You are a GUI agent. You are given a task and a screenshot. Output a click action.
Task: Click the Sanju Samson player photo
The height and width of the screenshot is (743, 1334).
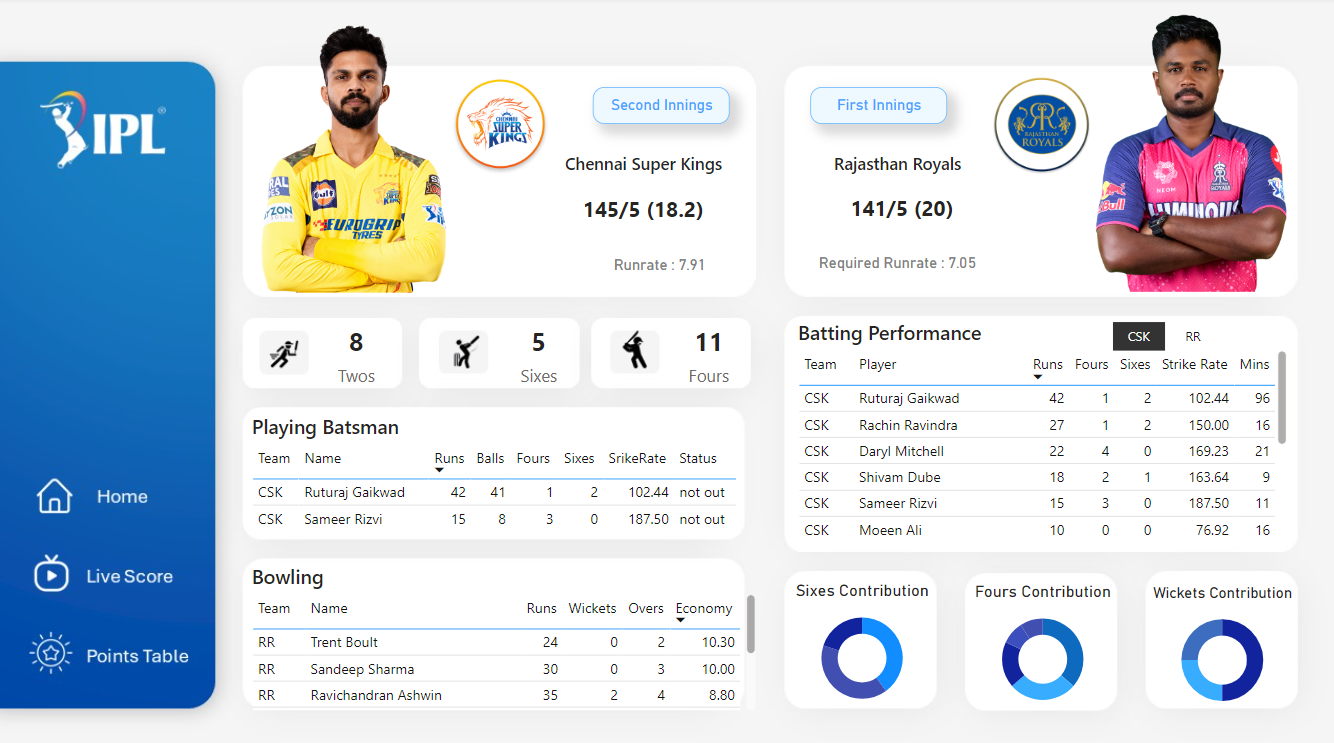coord(1191,154)
